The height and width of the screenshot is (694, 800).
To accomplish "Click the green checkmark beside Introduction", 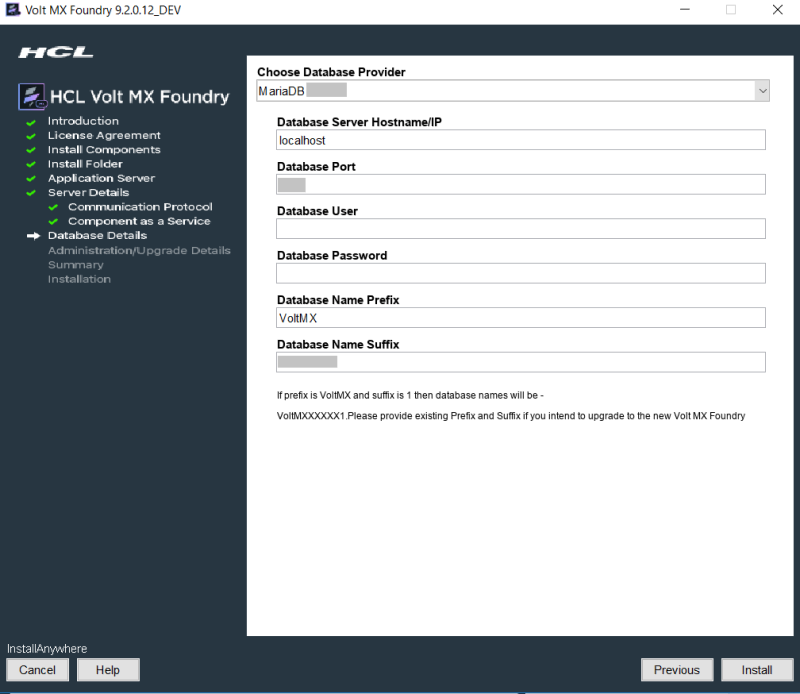I will (31, 122).
